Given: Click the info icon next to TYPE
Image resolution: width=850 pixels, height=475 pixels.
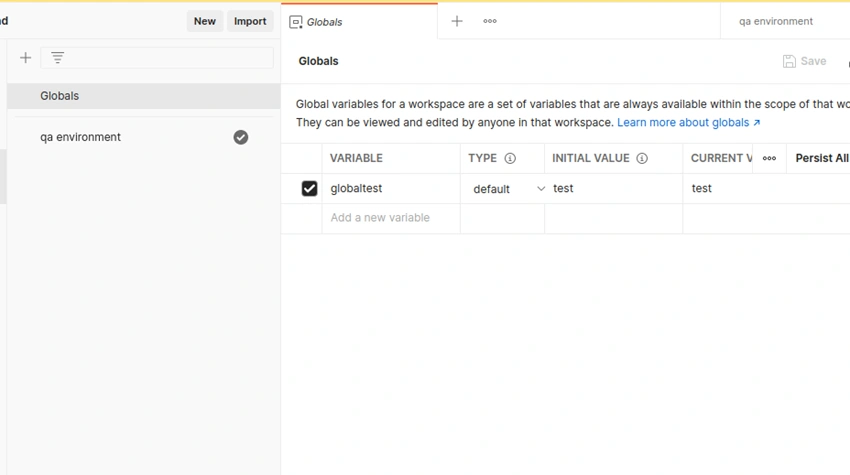Looking at the screenshot, I should tap(510, 158).
